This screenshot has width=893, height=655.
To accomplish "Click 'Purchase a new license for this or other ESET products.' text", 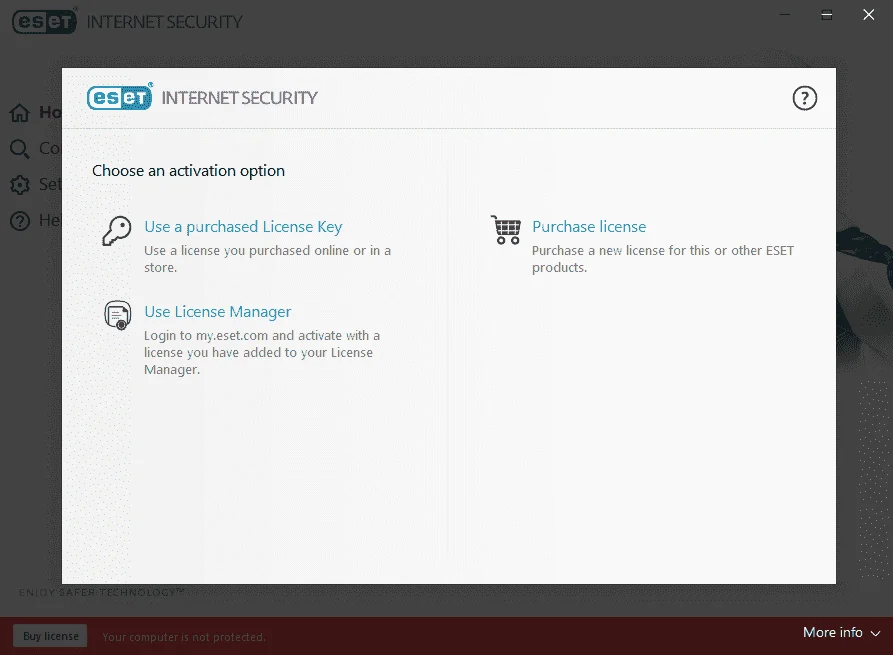I will (x=663, y=259).
